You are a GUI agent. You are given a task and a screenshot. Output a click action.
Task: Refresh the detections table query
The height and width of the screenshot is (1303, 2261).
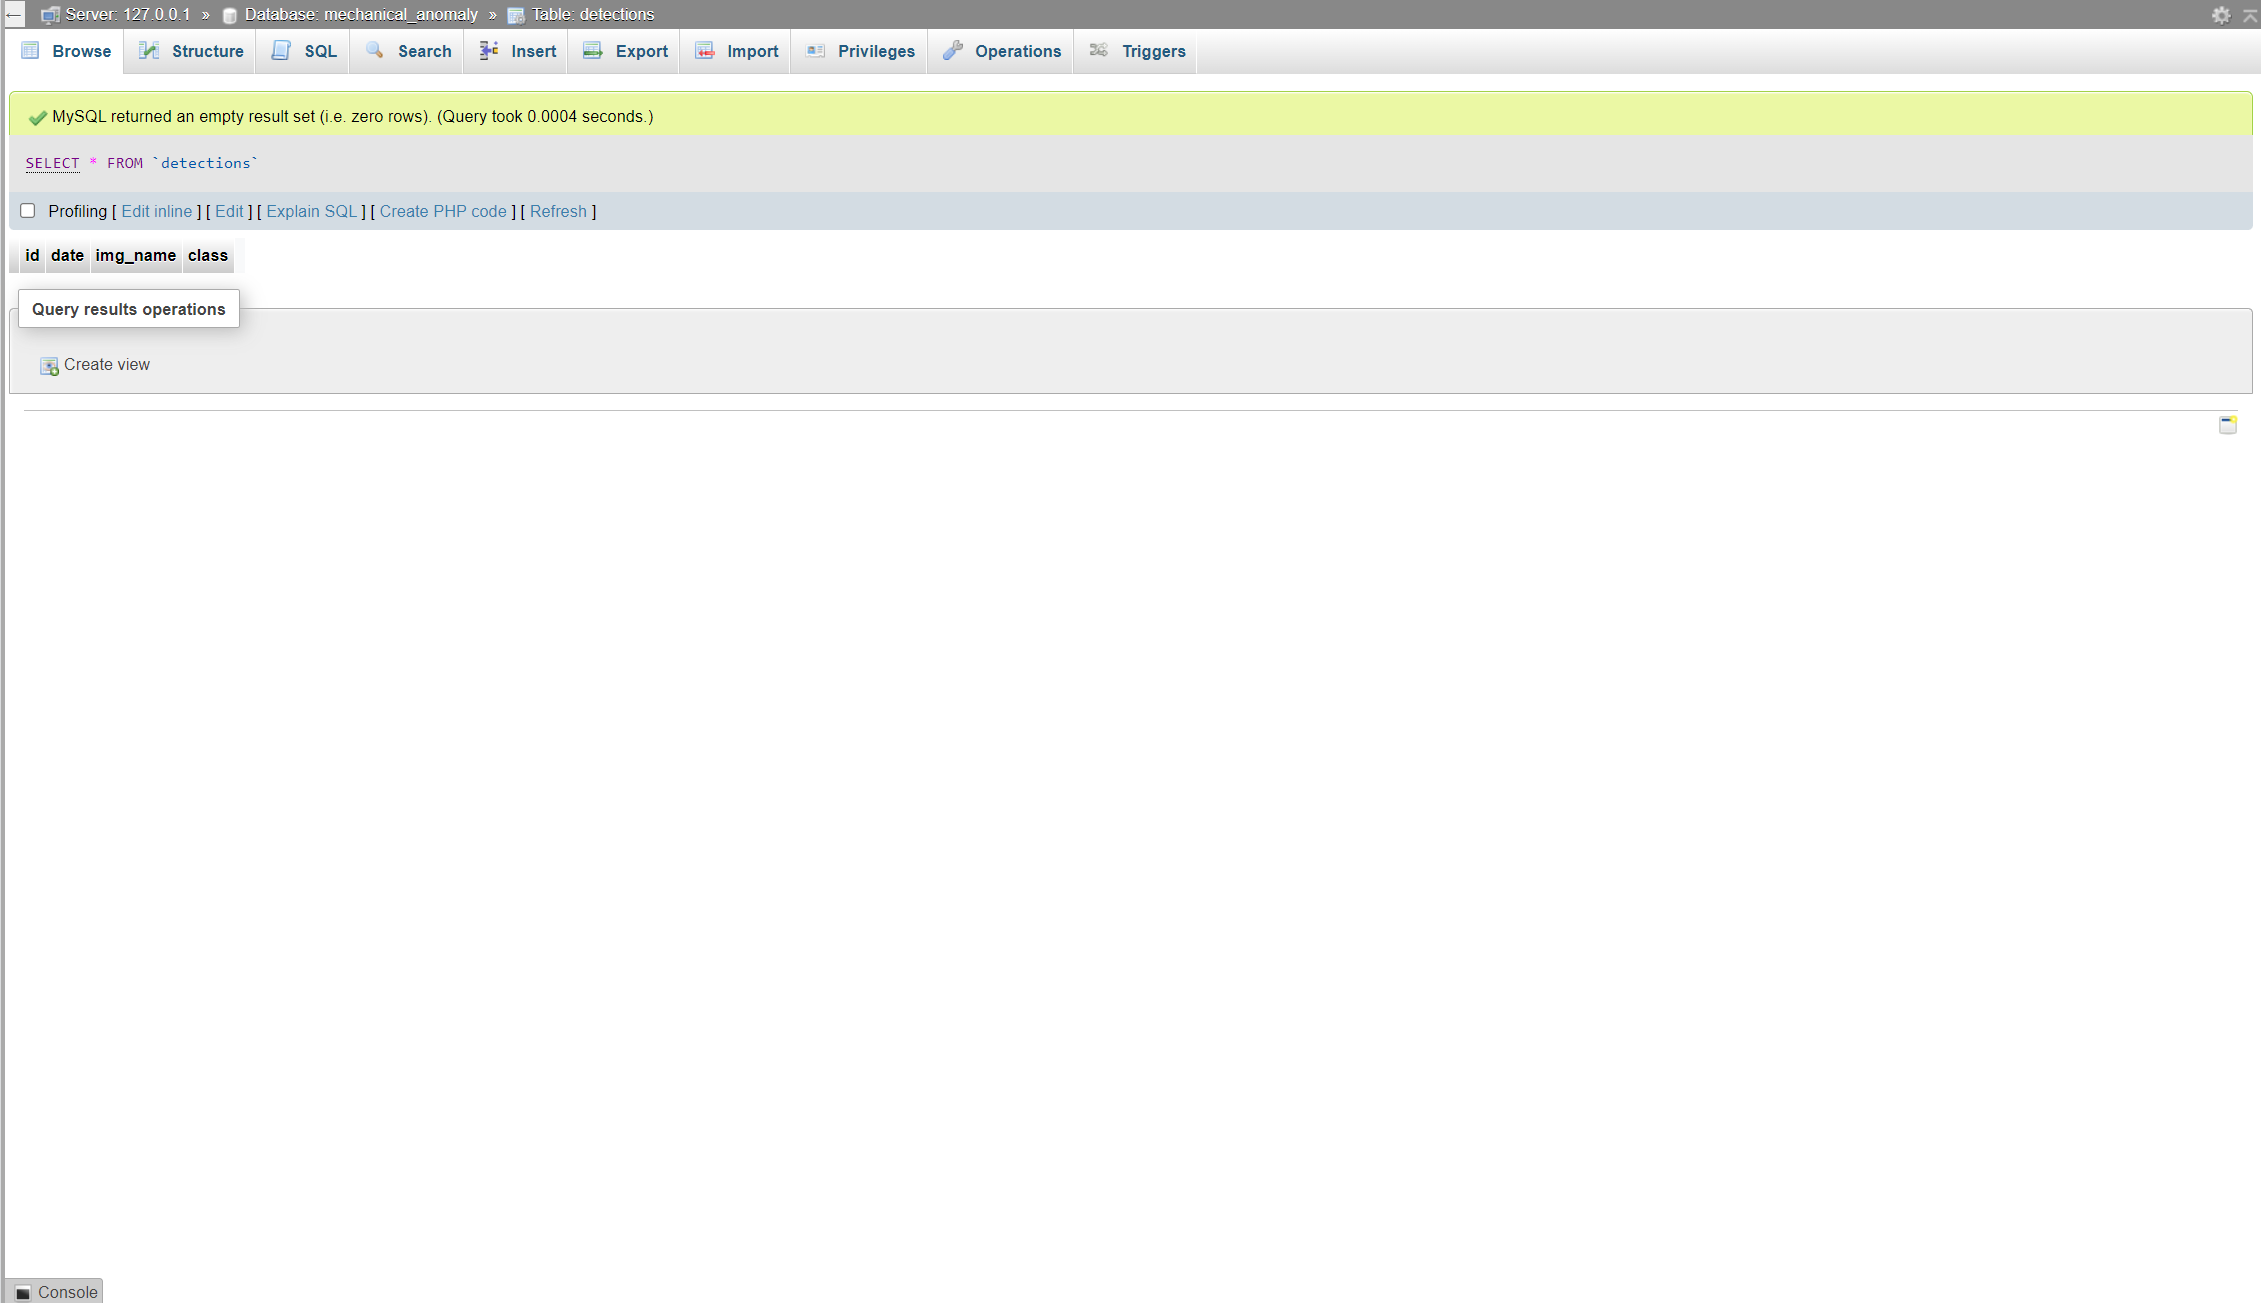tap(557, 211)
